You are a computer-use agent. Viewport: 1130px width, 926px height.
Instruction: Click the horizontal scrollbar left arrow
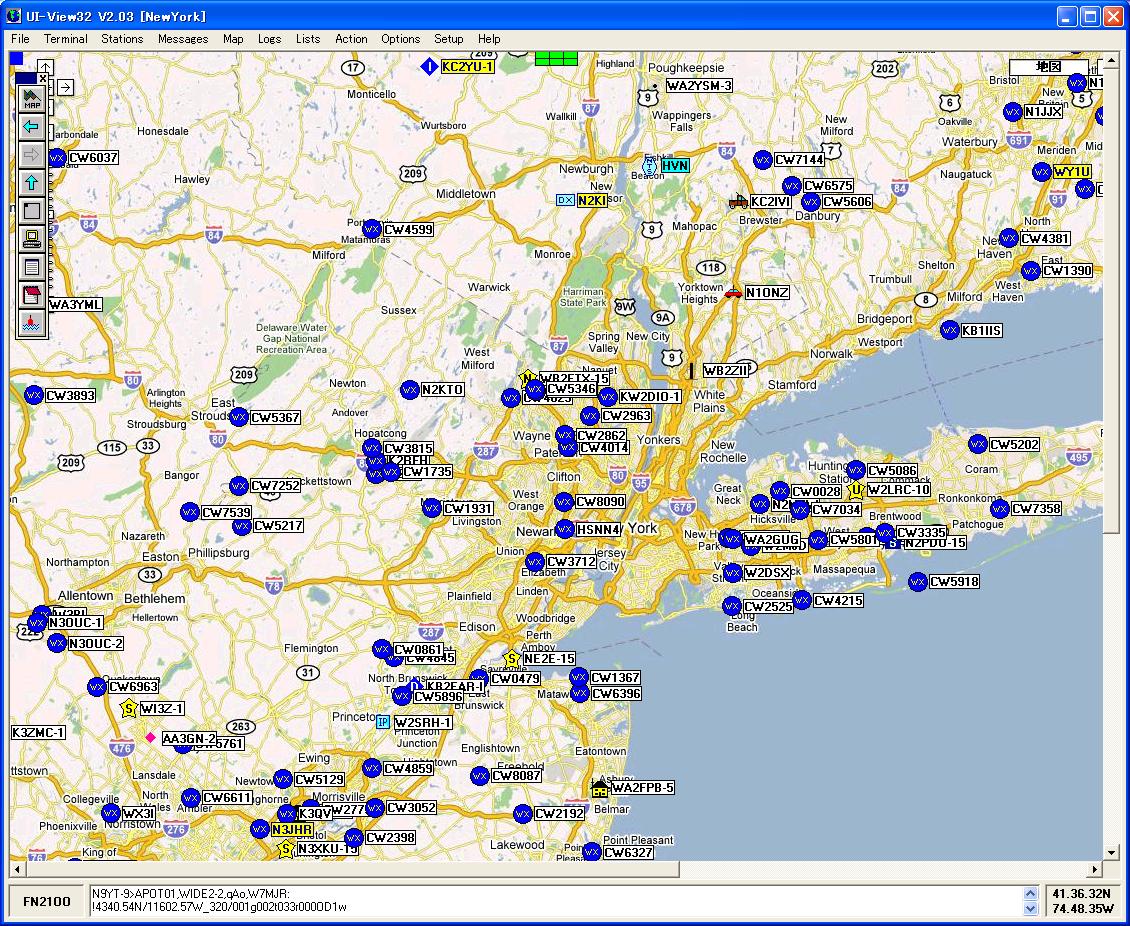(16, 870)
